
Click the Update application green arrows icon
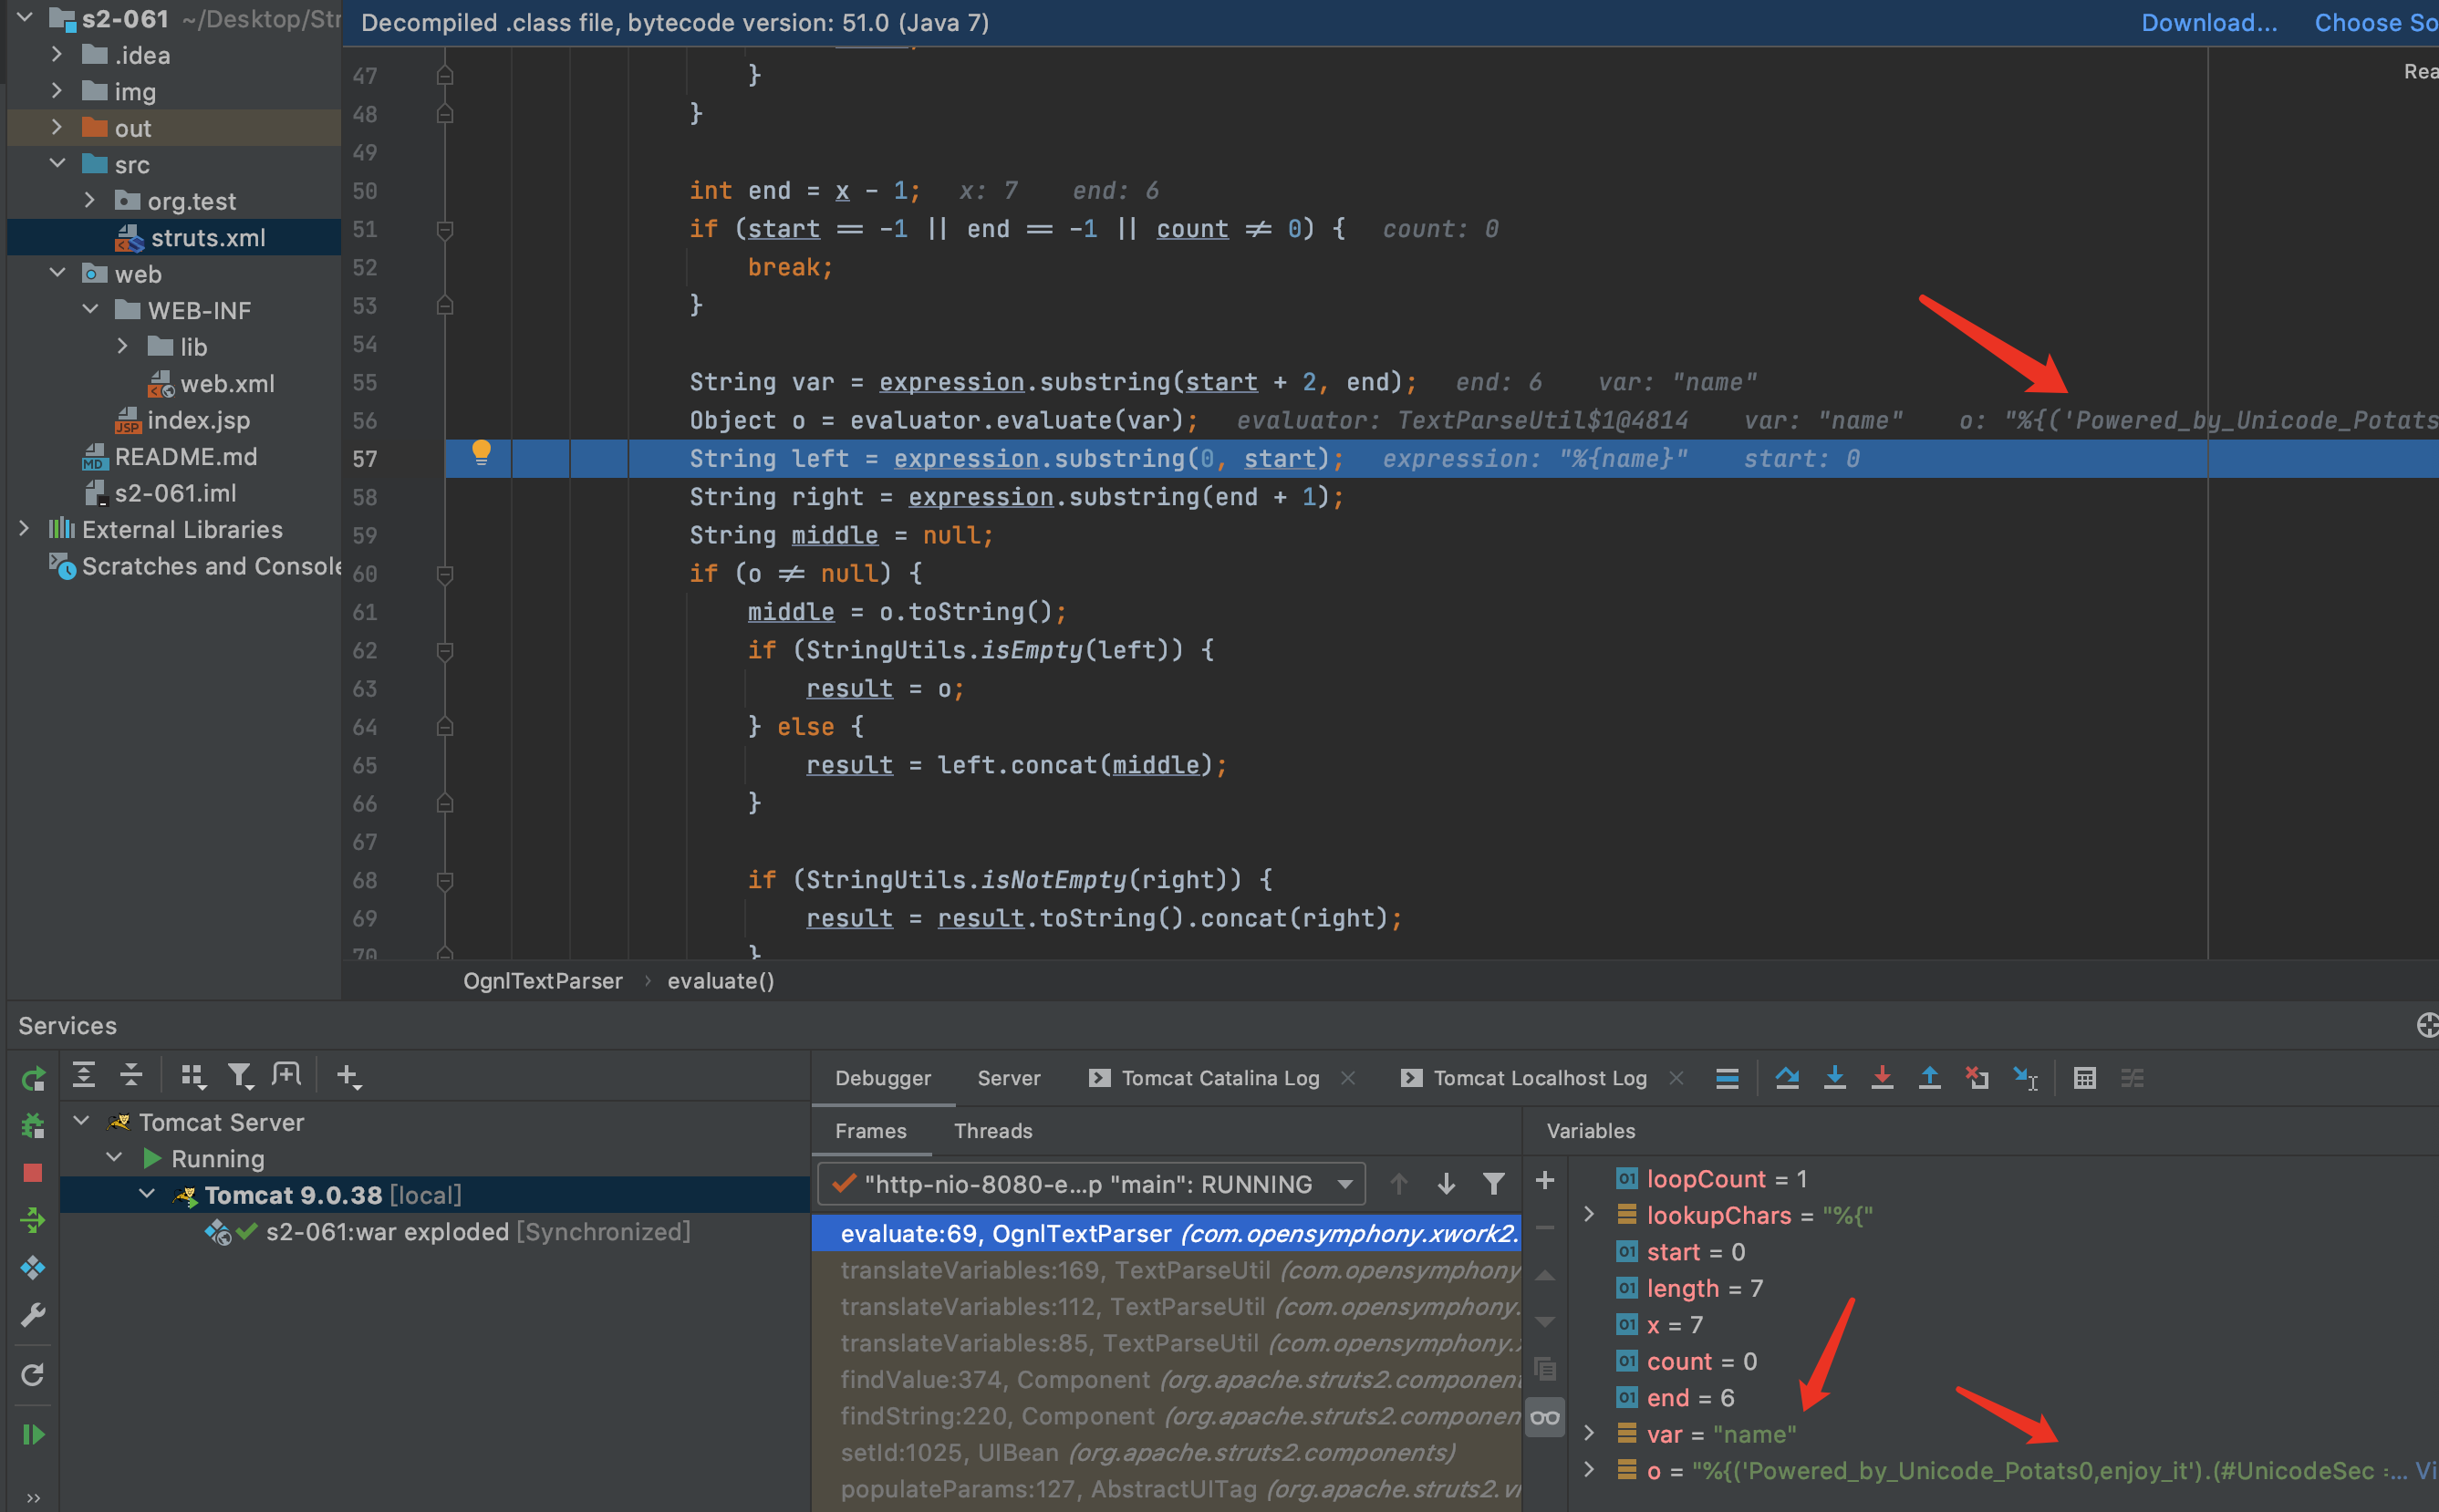coord(33,1220)
